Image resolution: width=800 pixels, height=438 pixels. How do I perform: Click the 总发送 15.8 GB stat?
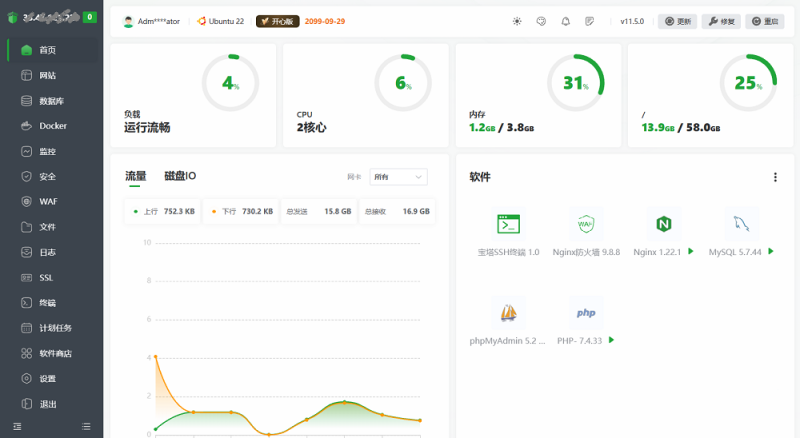[318, 211]
